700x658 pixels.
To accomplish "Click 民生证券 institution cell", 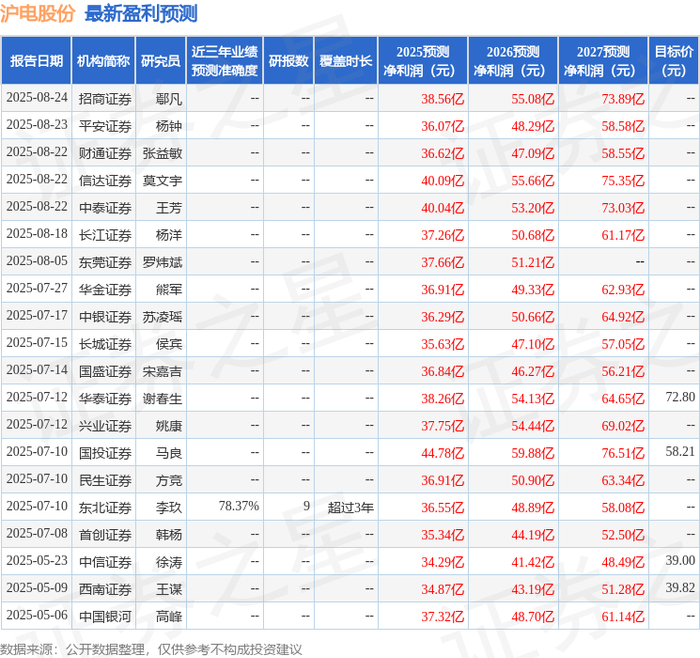I will coord(105,480).
